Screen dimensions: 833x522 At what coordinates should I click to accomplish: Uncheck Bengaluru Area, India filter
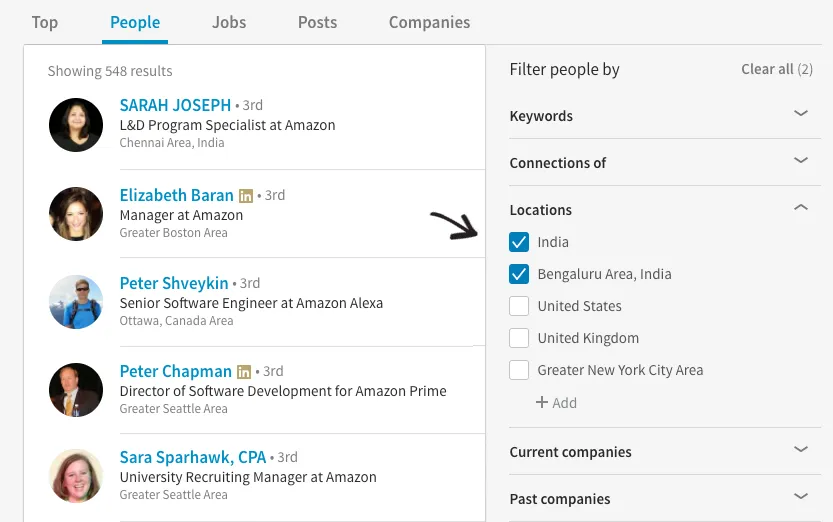coord(519,274)
